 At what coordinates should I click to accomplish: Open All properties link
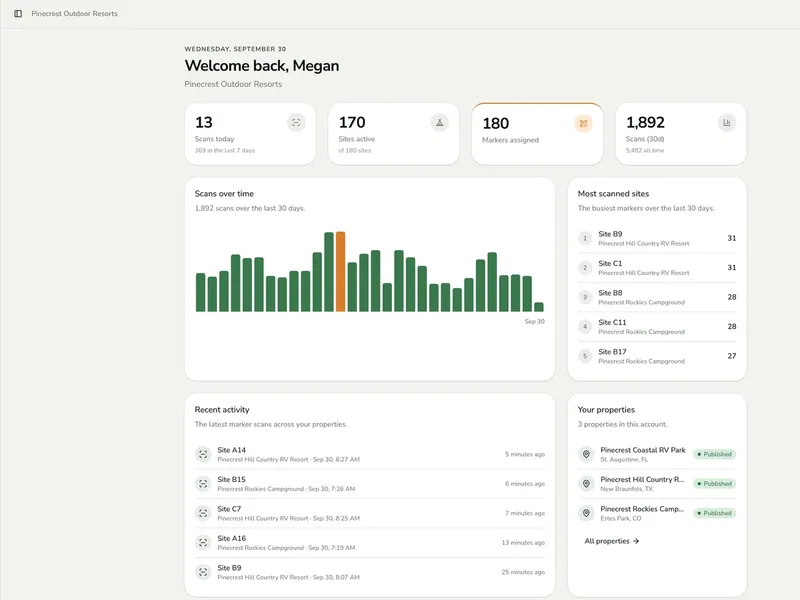[x=612, y=541]
